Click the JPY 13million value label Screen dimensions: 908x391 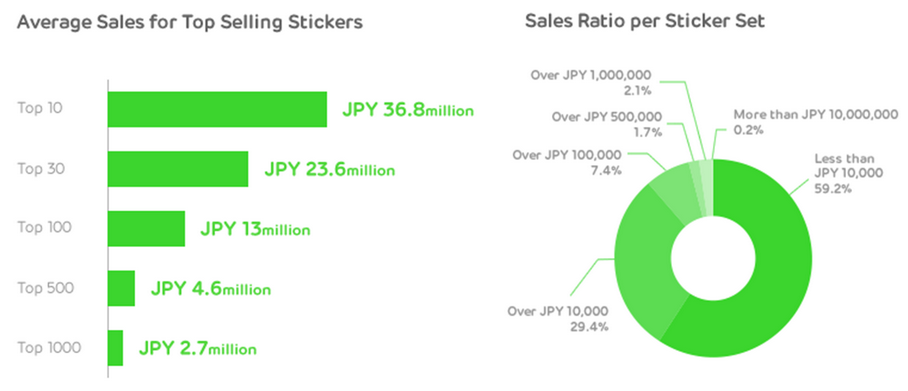(255, 229)
